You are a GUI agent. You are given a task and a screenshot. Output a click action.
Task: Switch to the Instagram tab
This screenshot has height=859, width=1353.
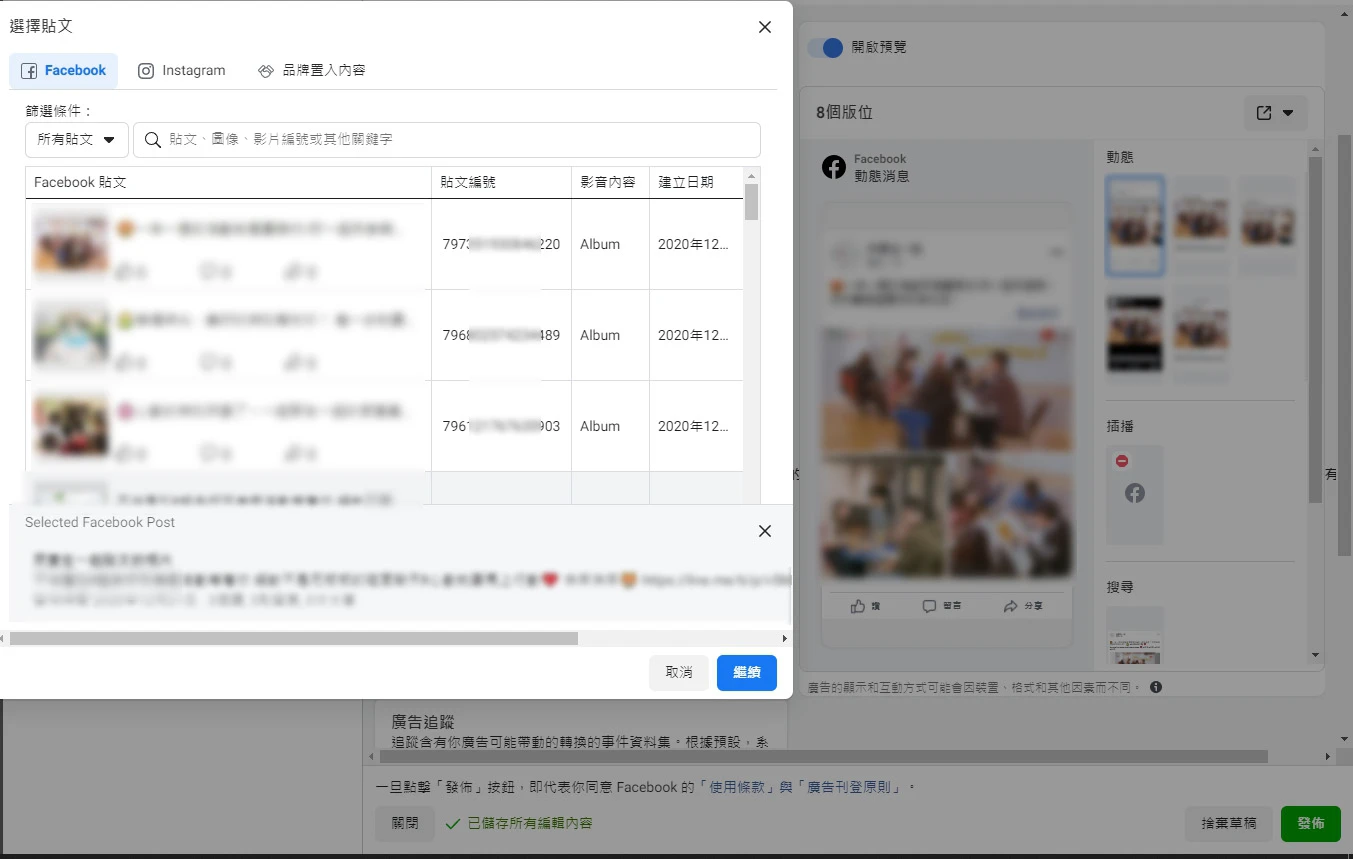182,71
